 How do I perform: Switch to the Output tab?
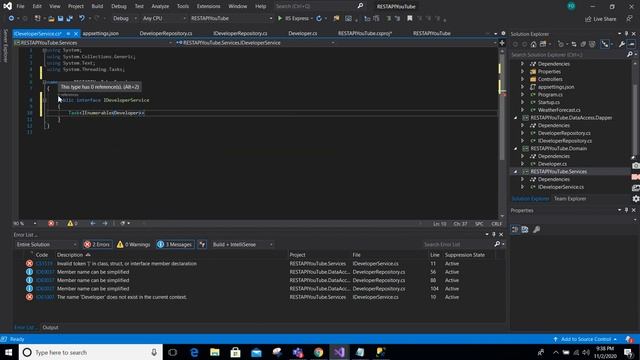tap(50, 327)
